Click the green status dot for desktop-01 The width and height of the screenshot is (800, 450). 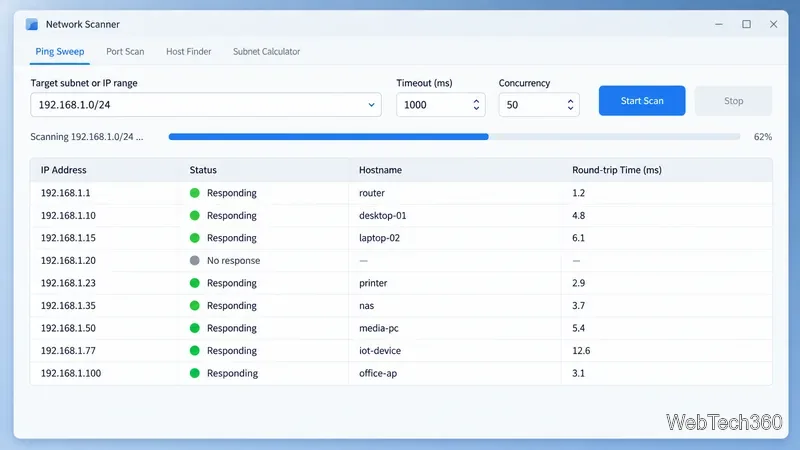pyautogui.click(x=194, y=215)
